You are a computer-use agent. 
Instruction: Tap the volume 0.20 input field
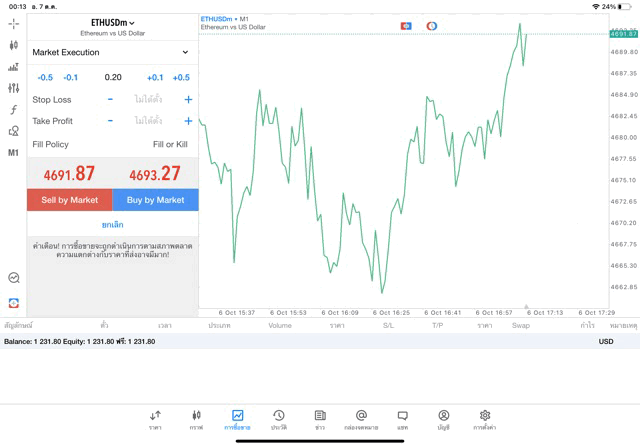click(113, 77)
